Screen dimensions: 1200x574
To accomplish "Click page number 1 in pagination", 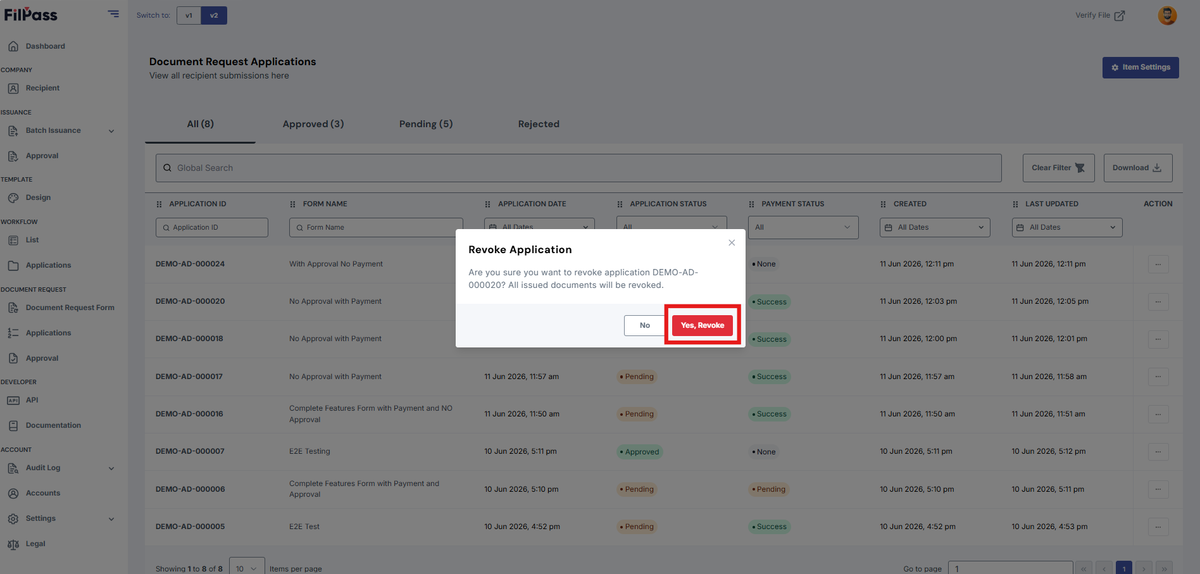I will [1123, 568].
